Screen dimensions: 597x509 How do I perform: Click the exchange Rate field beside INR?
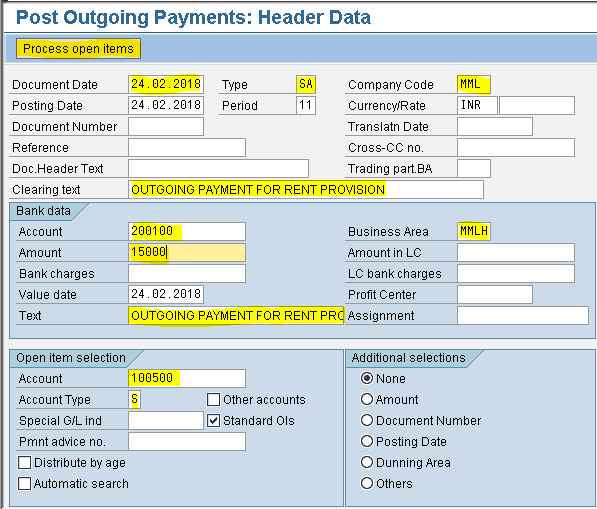coord(537,105)
